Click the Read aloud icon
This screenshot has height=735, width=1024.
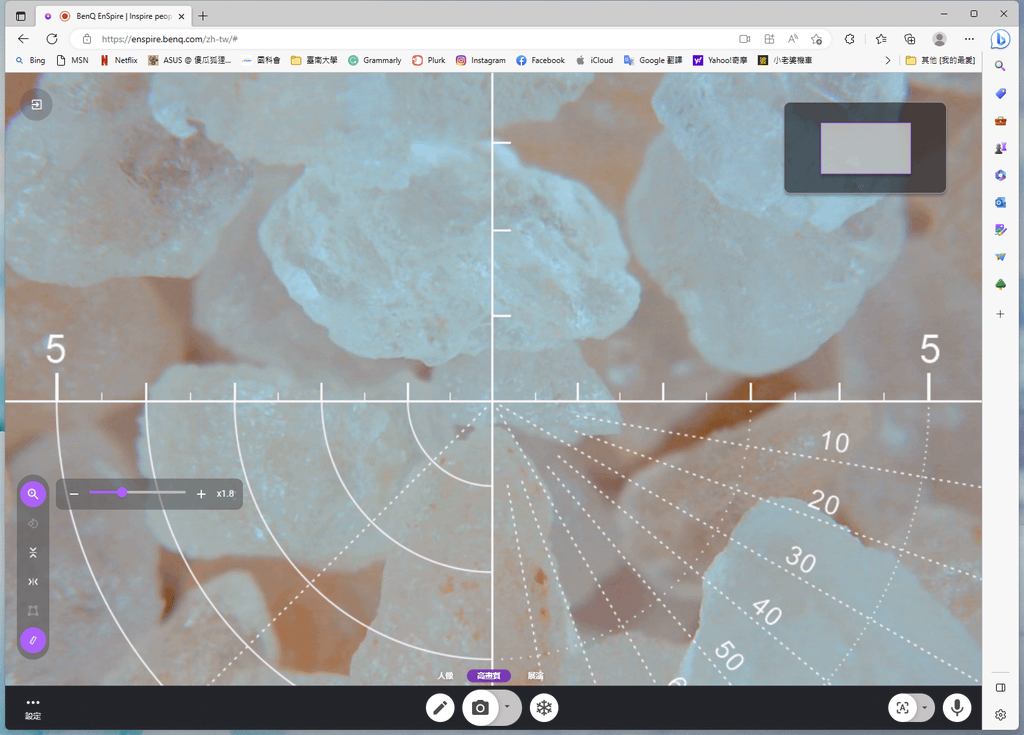pyautogui.click(x=793, y=39)
